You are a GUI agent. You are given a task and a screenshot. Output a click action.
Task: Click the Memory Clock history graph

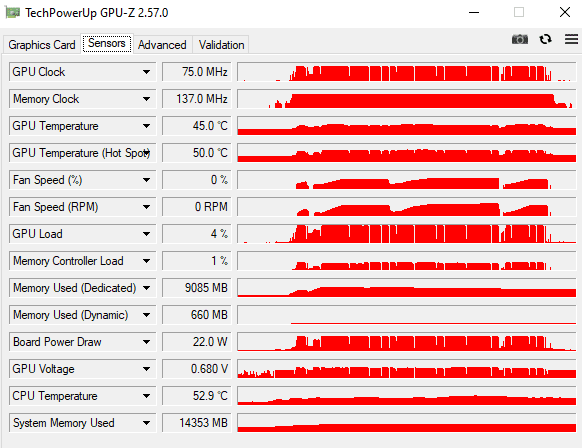(407, 99)
